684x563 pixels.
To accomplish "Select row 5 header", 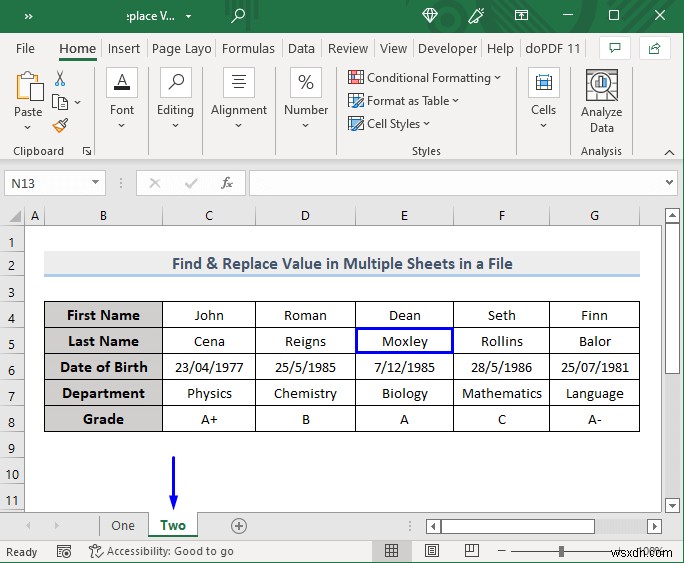I will pyautogui.click(x=12, y=345).
